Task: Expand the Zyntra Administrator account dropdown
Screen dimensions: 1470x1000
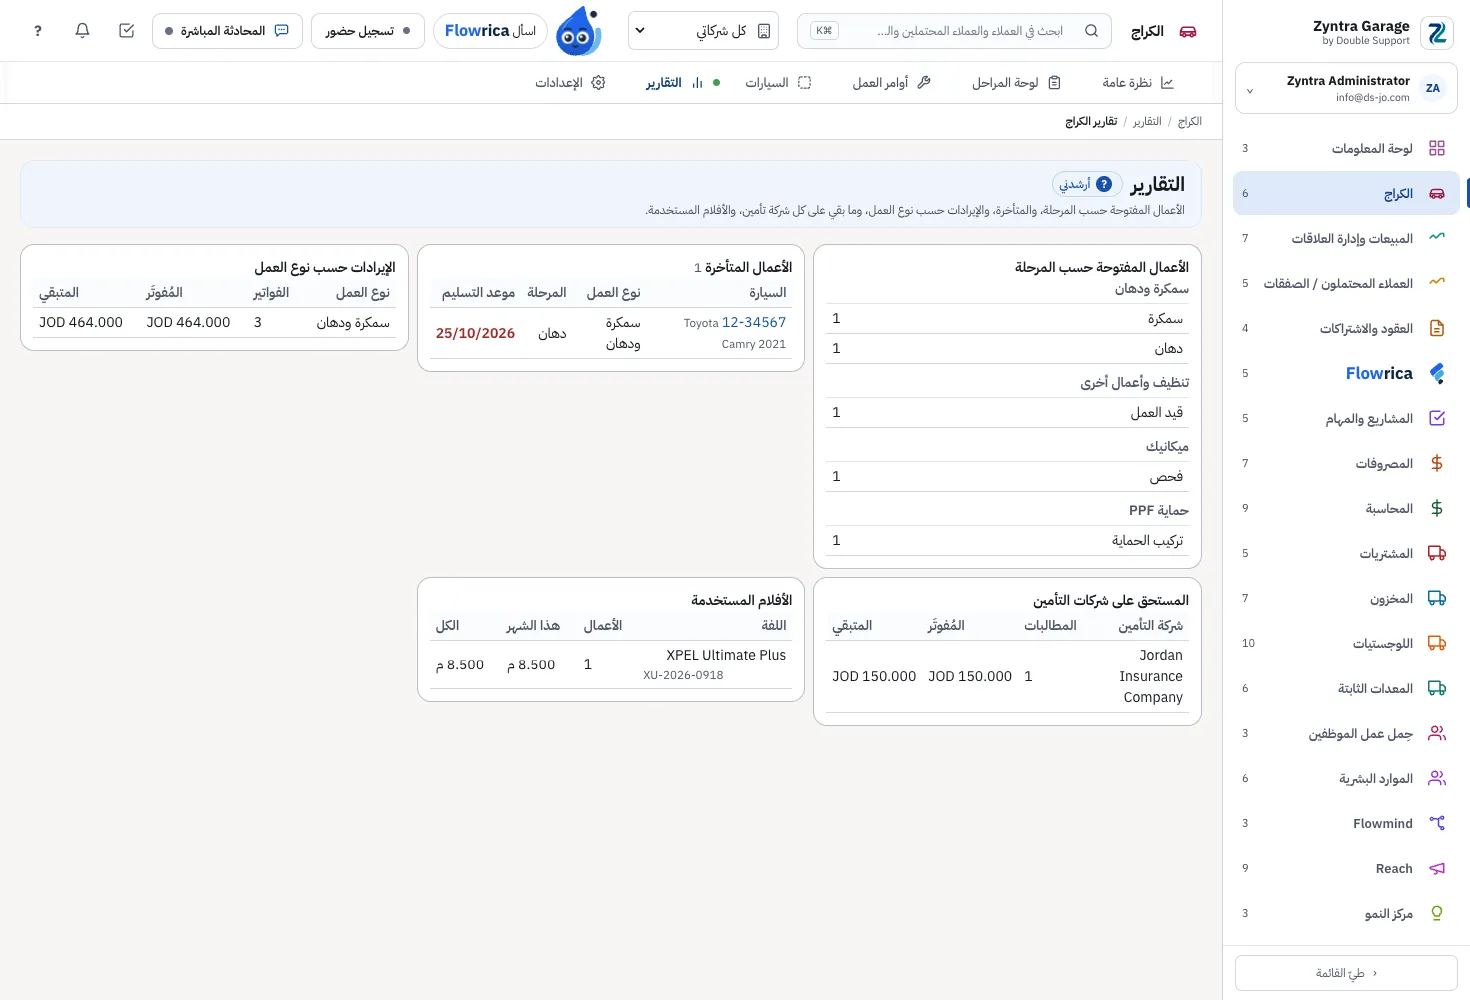Action: [x=1346, y=89]
